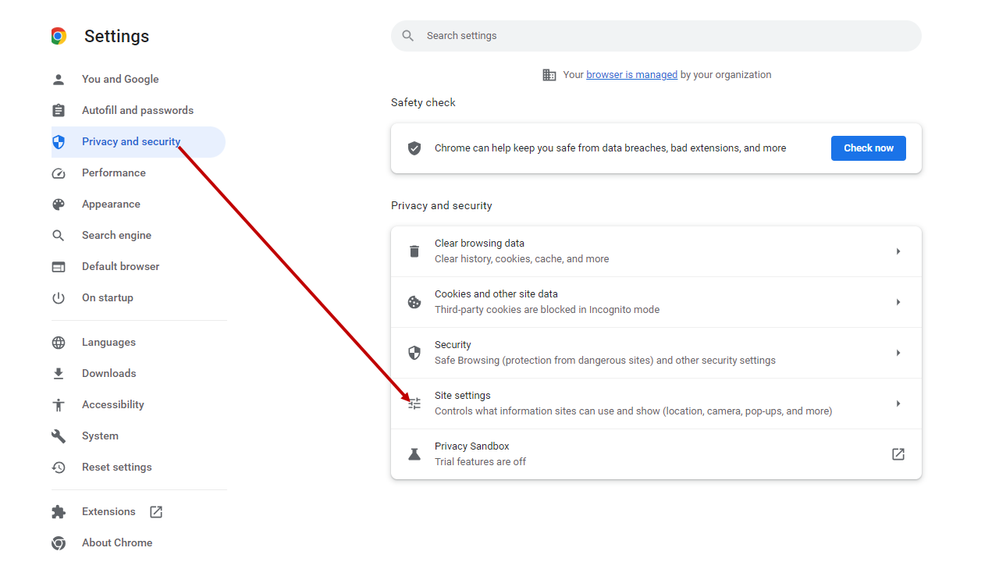The height and width of the screenshot is (562, 999).
Task: Click the Default browser window icon
Action: click(59, 267)
